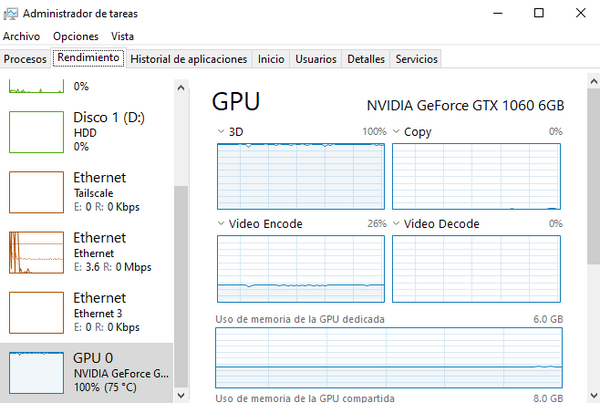Image resolution: width=600 pixels, height=413 pixels.
Task: Open the Archivo menu
Action: 21,36
